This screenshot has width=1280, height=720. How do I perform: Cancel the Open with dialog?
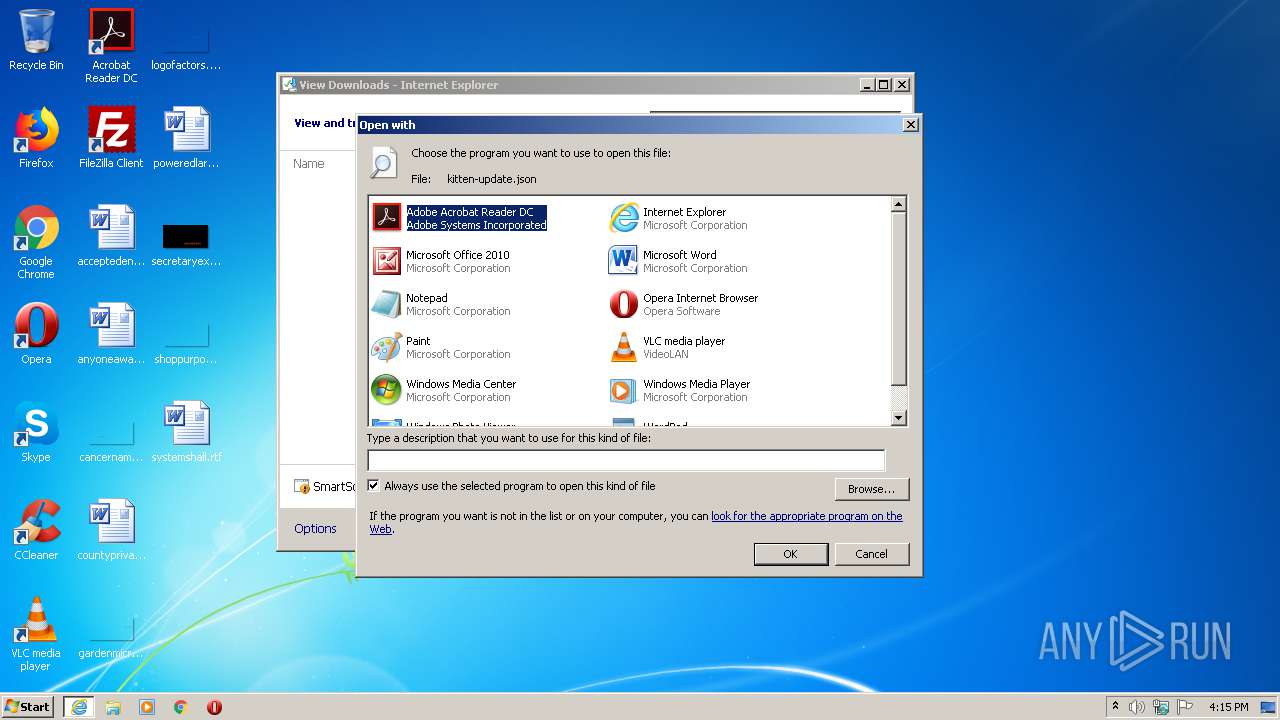click(x=871, y=554)
